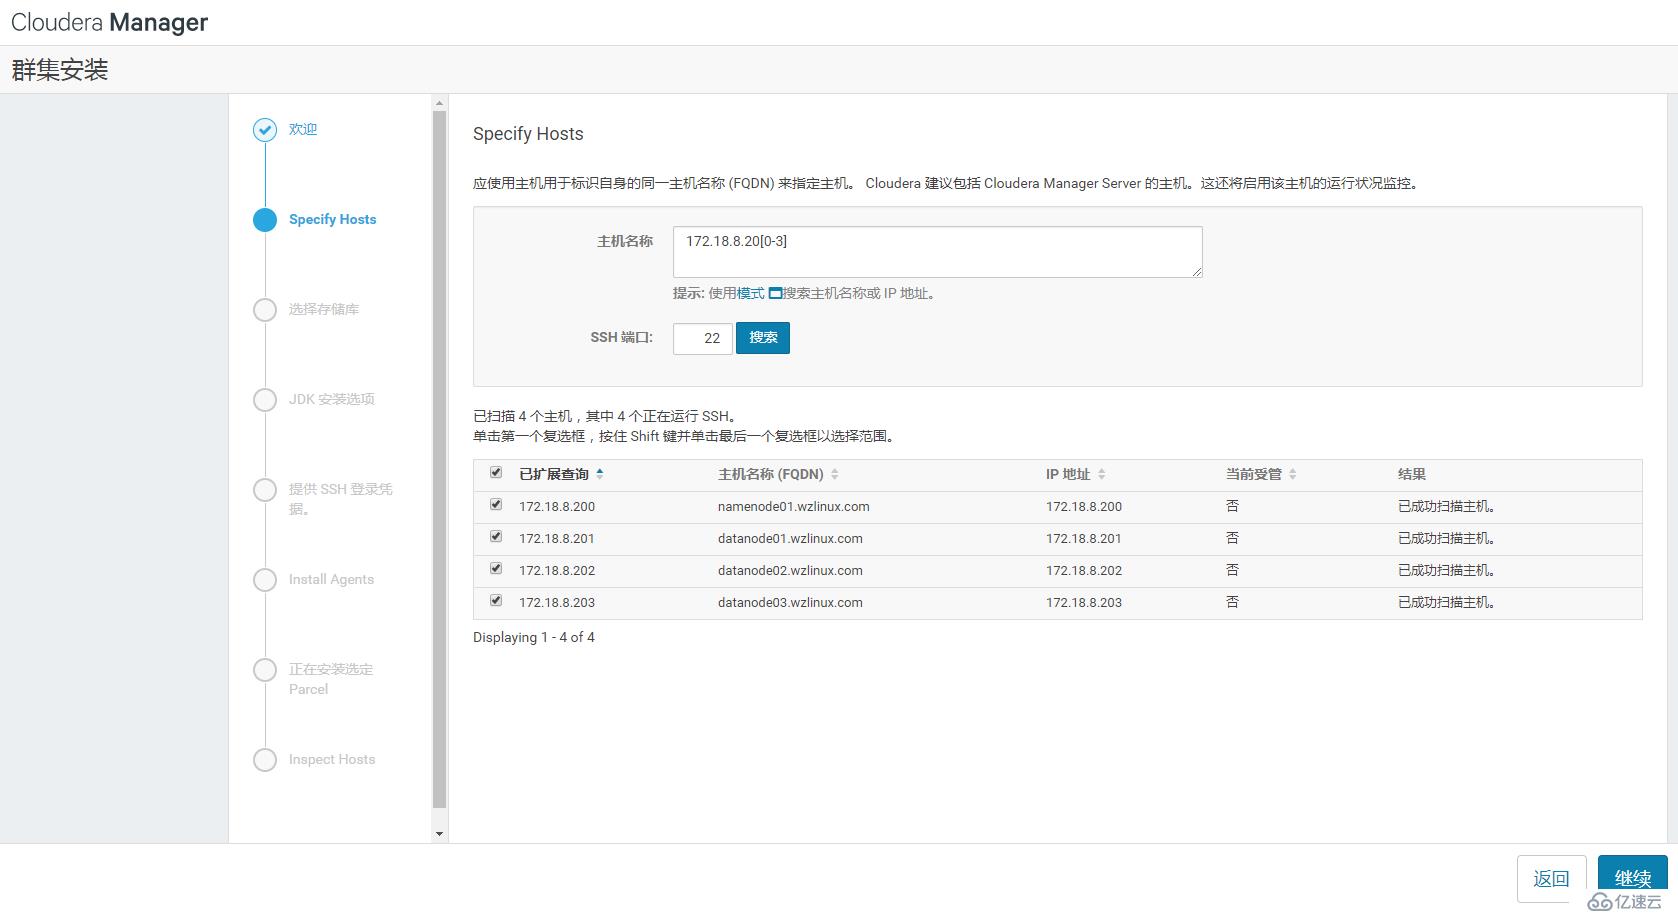Click into the 主机名称 text area
This screenshot has width=1678, height=914.
(937, 252)
